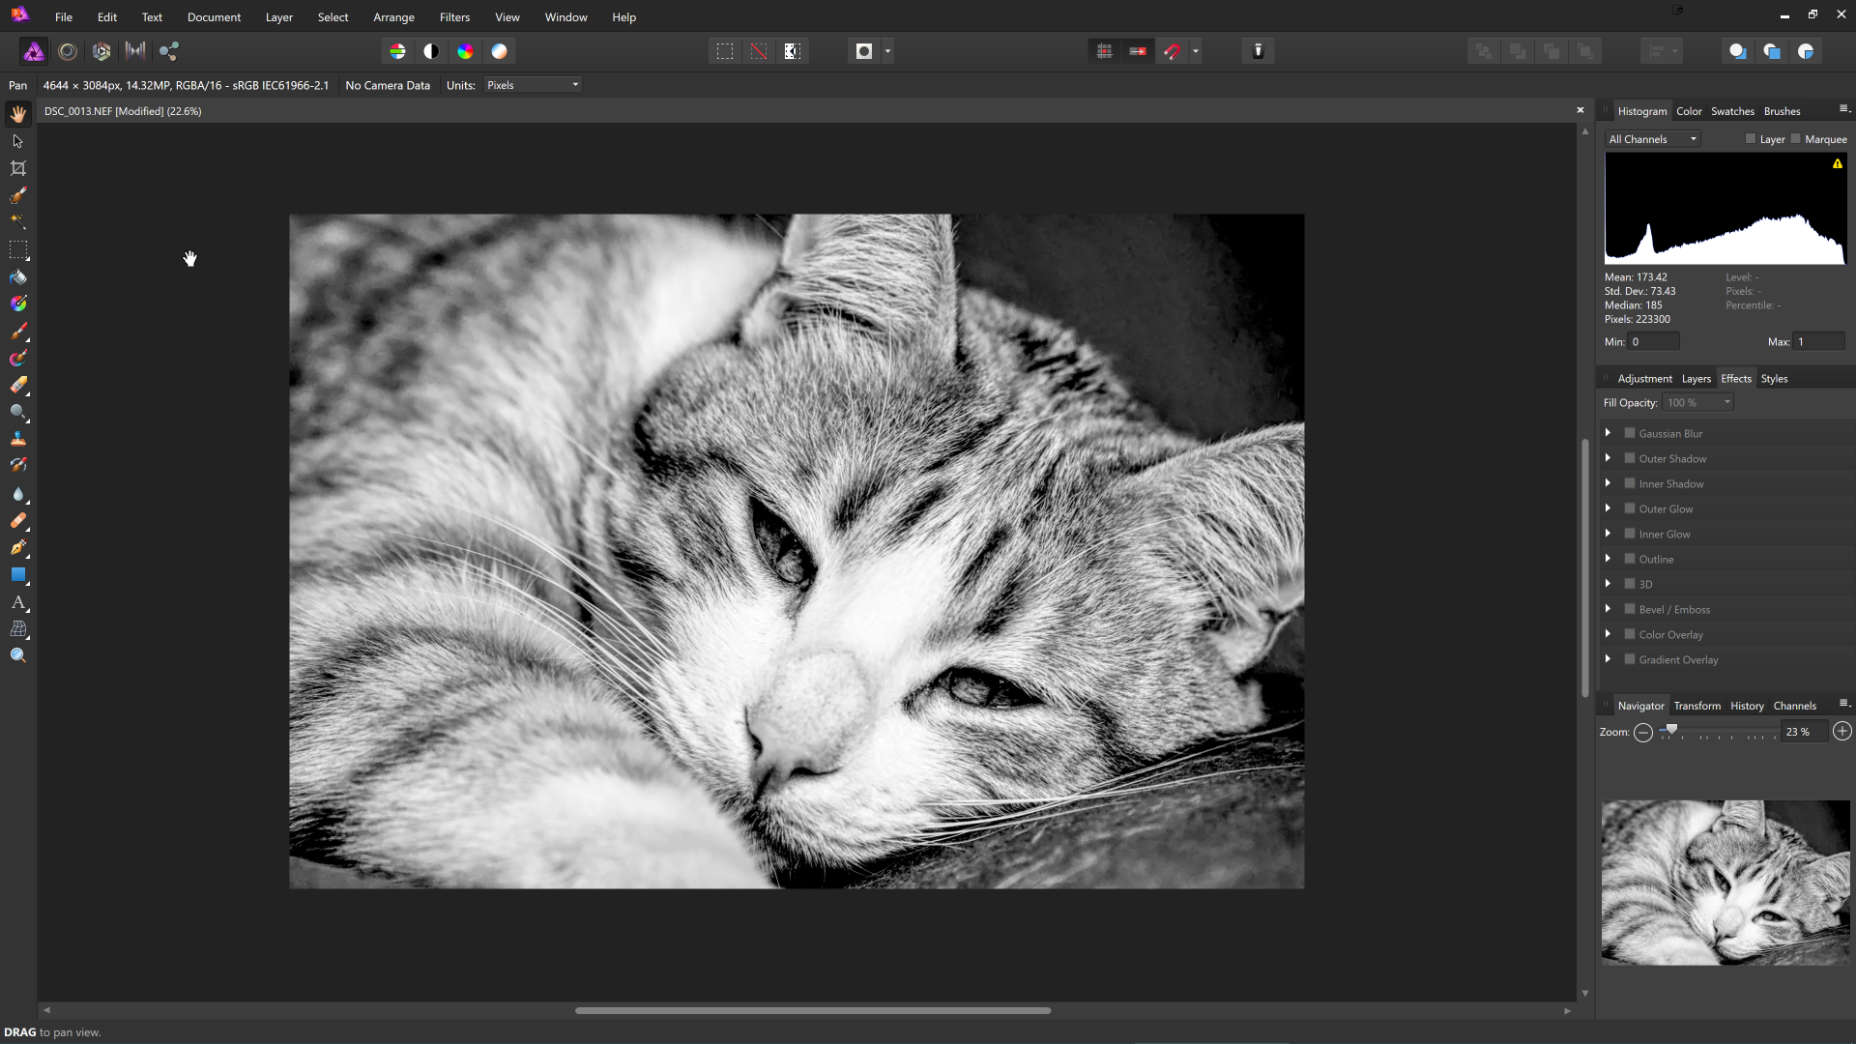This screenshot has height=1044, width=1856.
Task: Select the Rectangle shape tool
Action: pyautogui.click(x=18, y=575)
